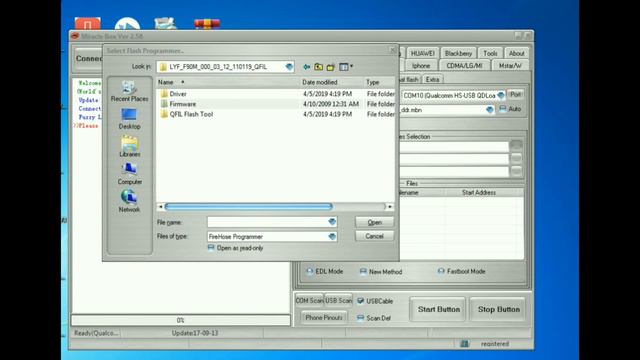This screenshot has width=640, height=360.
Task: Click the File name input field
Action: [267, 222]
